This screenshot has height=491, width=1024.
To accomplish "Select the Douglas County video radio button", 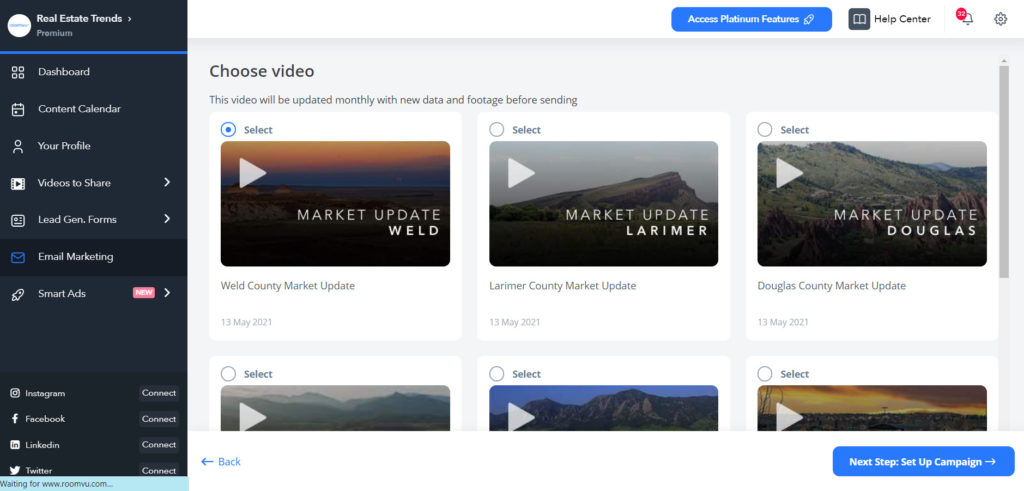I will (x=765, y=129).
